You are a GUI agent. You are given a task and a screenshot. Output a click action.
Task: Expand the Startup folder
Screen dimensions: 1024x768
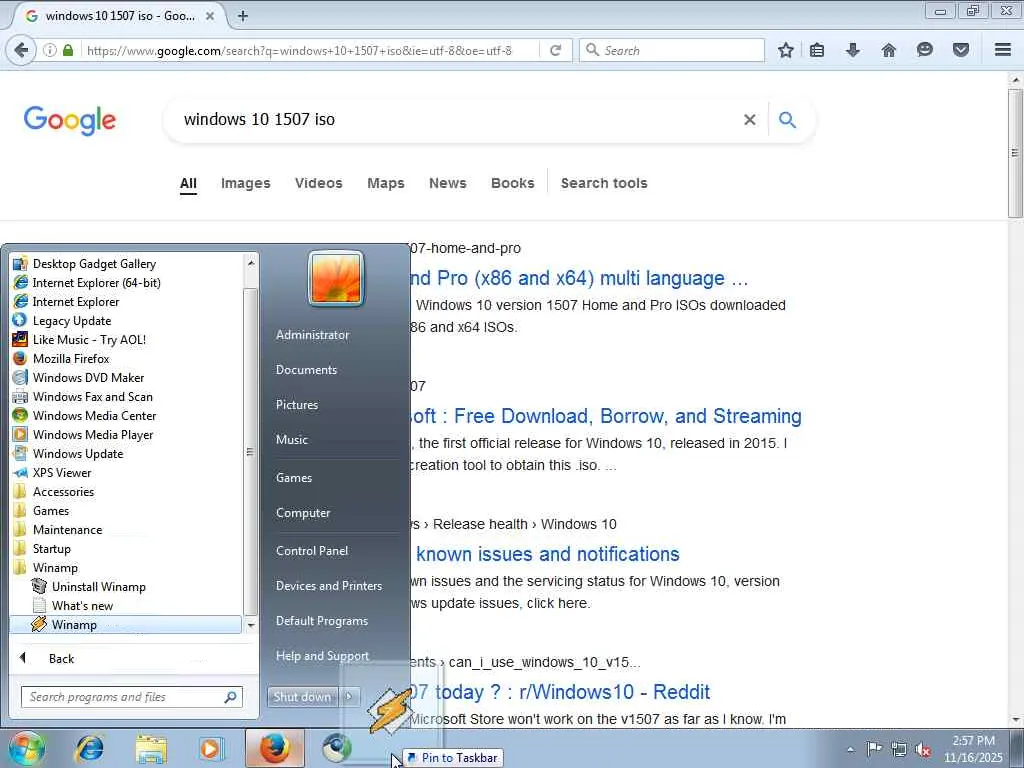click(x=52, y=549)
